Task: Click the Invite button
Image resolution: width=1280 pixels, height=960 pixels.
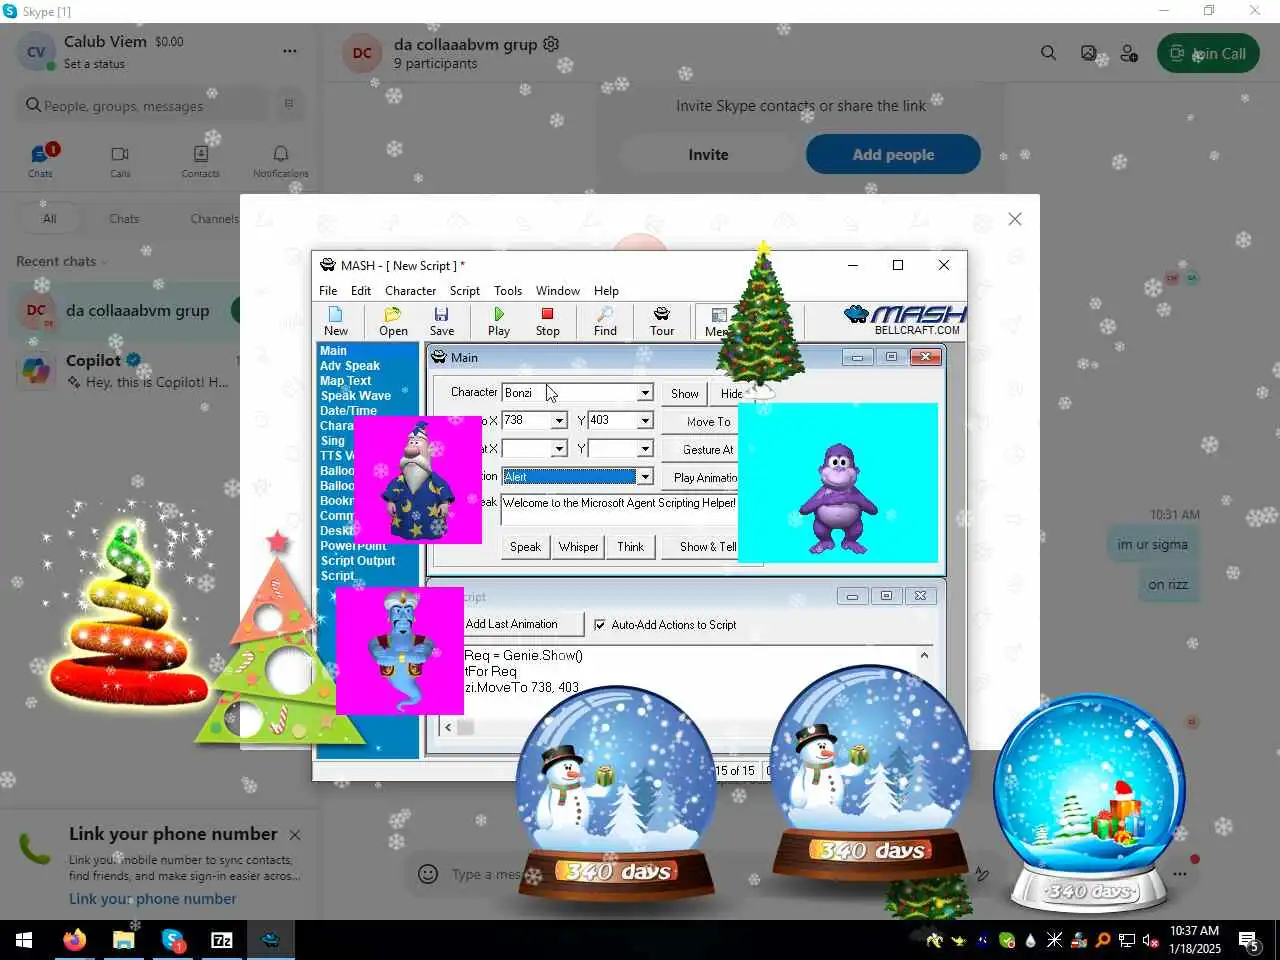Action: pos(708,155)
